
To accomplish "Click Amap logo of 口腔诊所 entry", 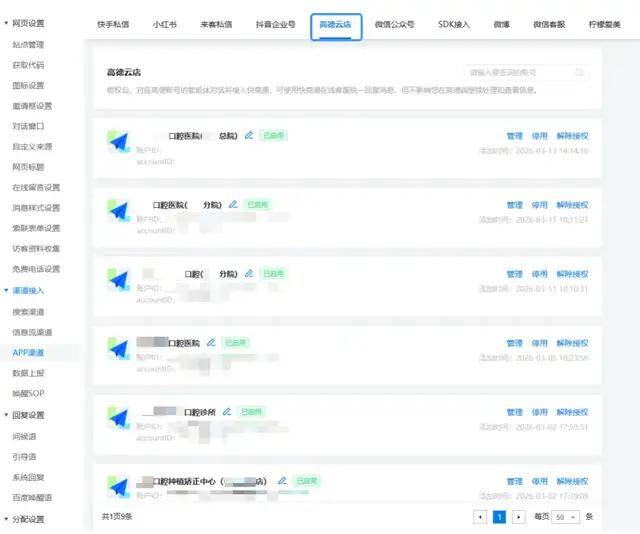I will [120, 422].
